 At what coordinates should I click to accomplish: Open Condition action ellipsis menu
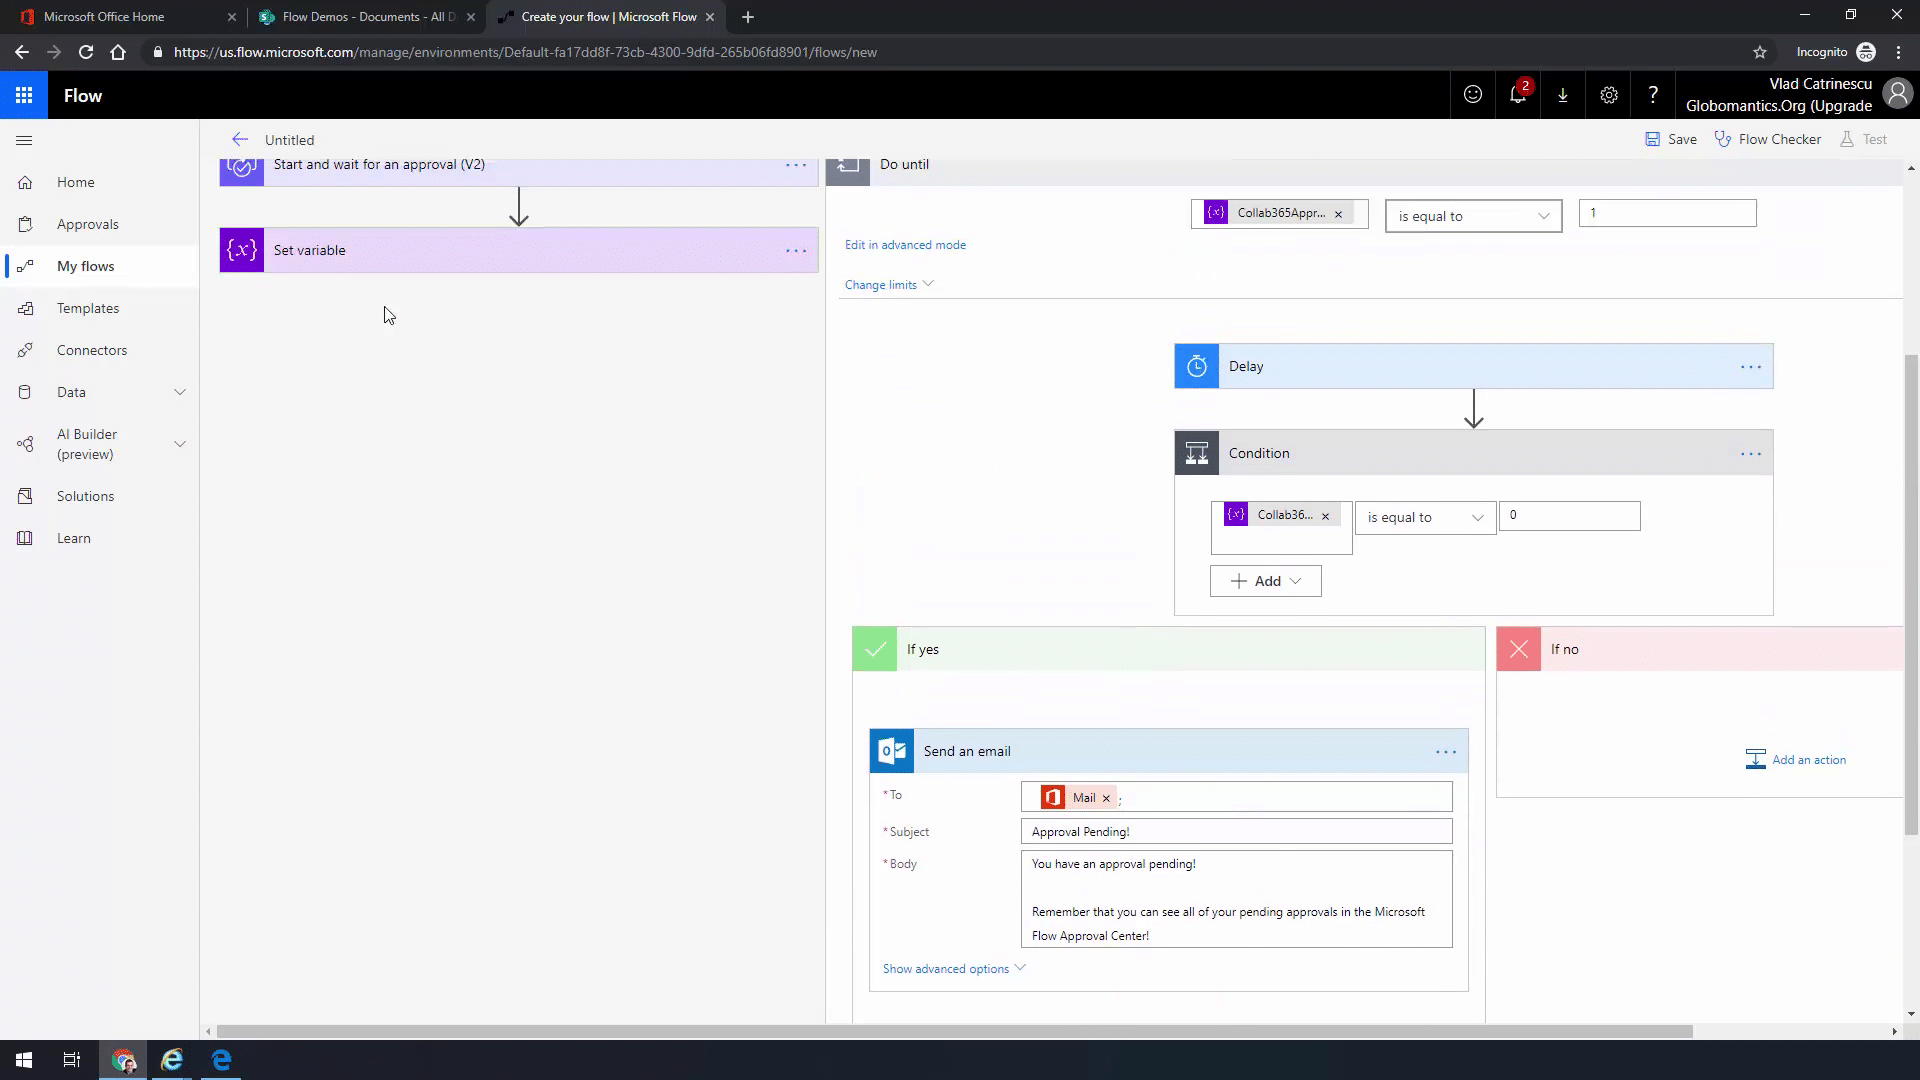(x=1751, y=454)
